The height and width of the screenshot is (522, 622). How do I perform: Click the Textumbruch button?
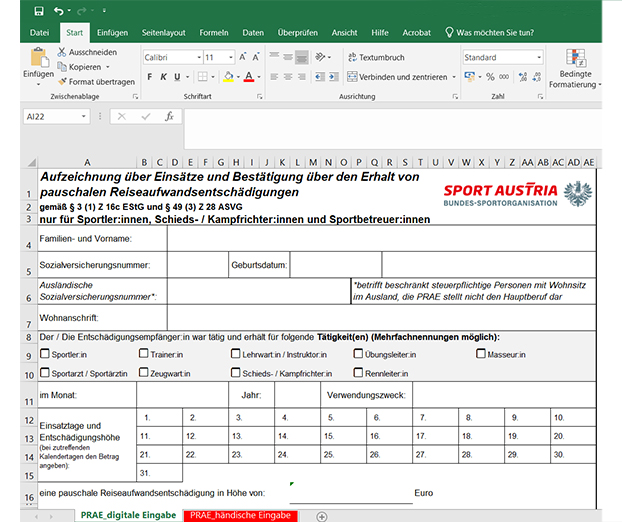pos(376,58)
